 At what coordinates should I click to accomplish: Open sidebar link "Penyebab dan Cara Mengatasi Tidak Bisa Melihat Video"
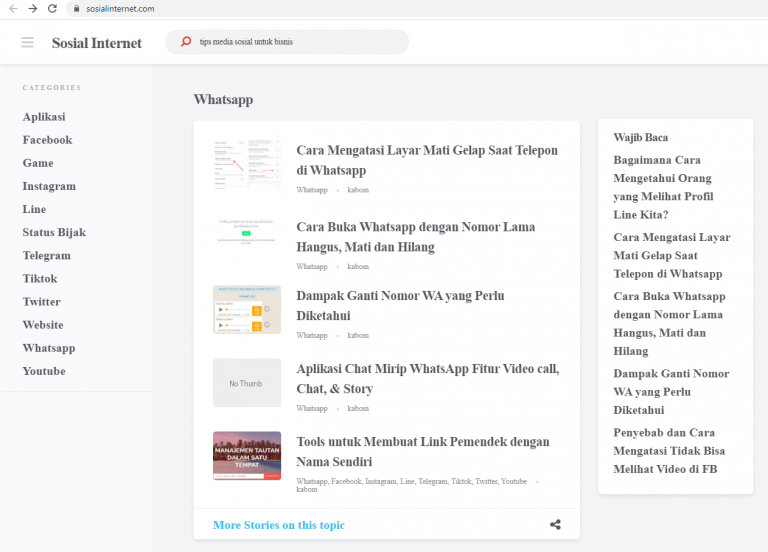tap(671, 451)
